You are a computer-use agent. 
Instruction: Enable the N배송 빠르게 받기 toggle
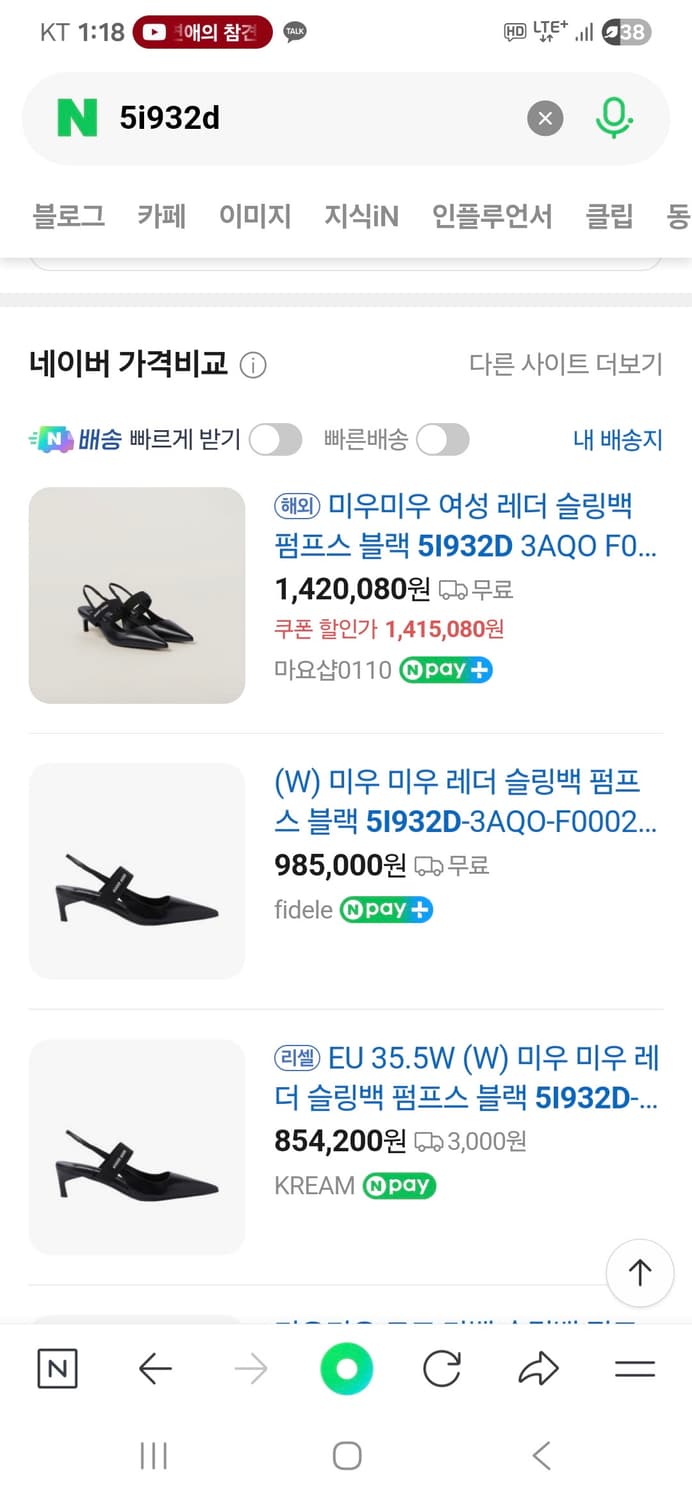point(275,440)
